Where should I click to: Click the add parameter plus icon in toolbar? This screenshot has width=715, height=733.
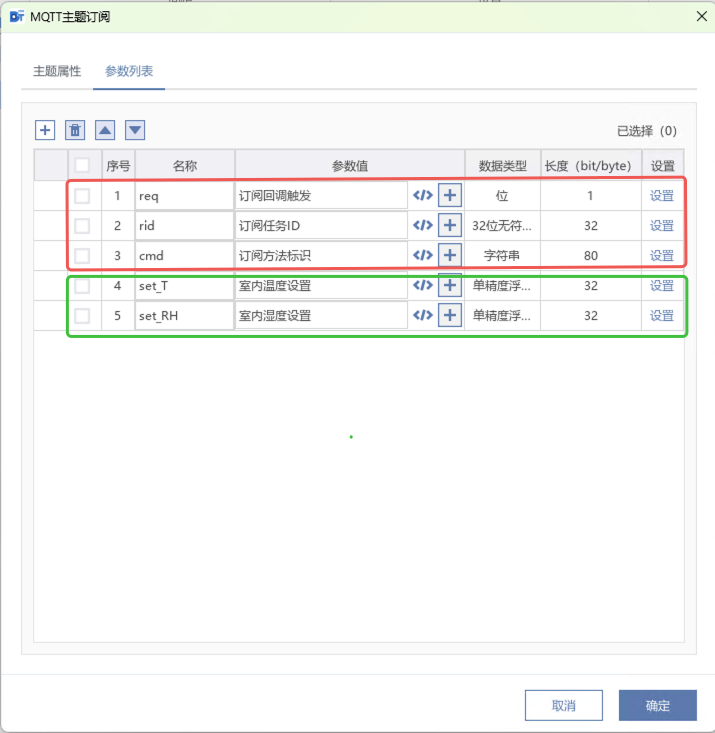coord(45,130)
